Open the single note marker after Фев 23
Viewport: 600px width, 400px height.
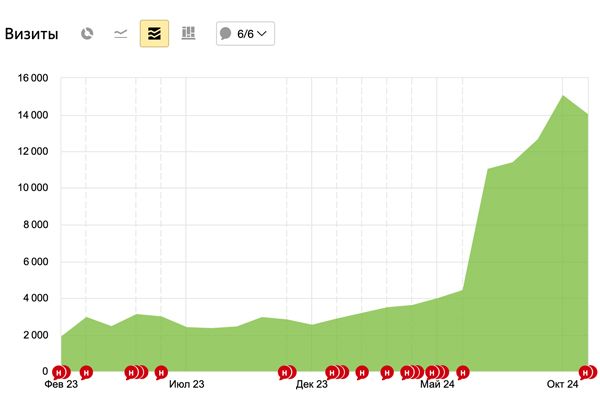pyautogui.click(x=86, y=372)
